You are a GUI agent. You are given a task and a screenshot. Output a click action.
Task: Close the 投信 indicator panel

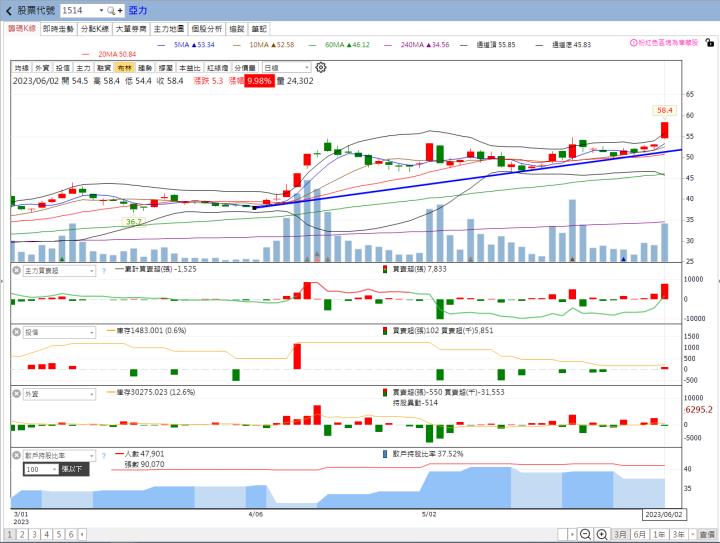[16, 331]
